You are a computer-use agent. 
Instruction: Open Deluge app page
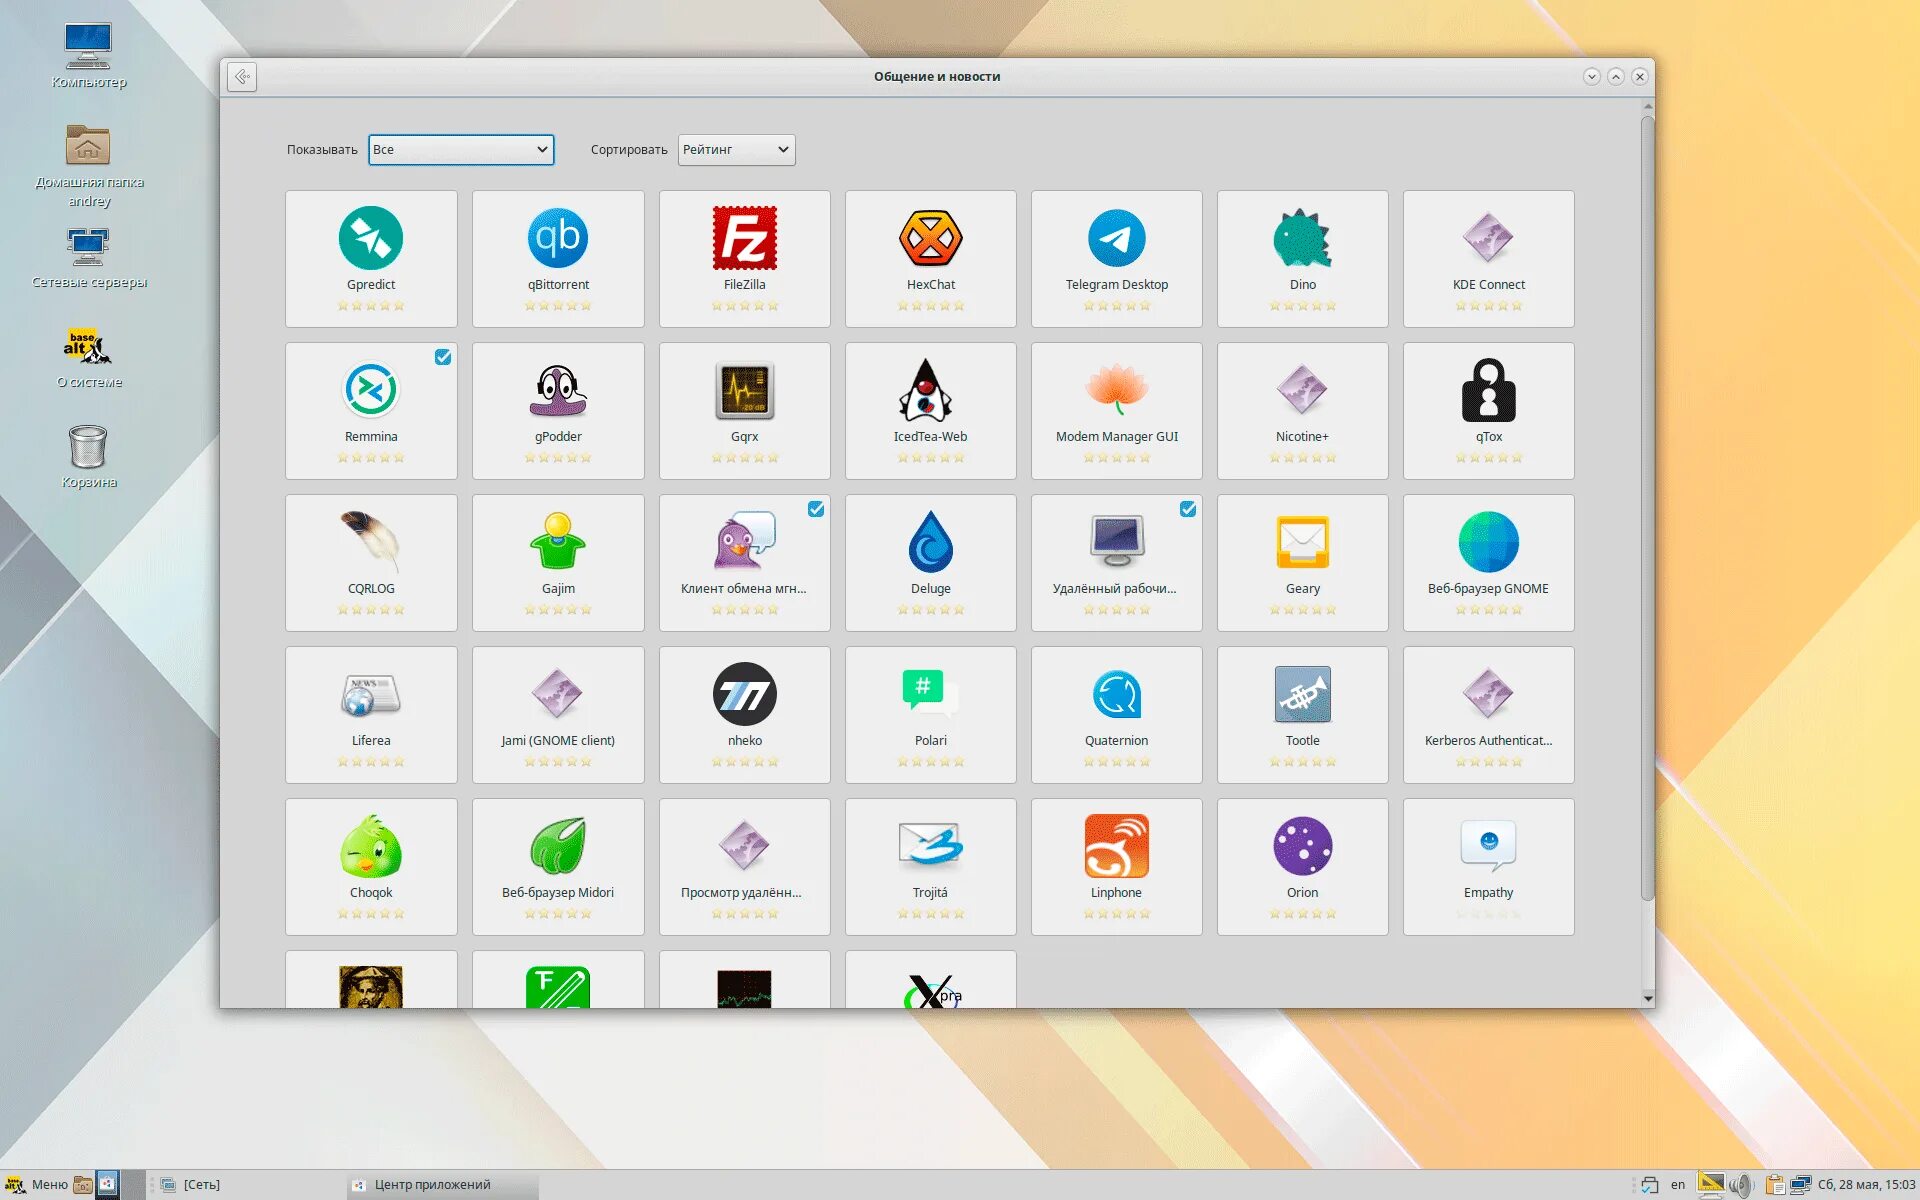coord(929,561)
